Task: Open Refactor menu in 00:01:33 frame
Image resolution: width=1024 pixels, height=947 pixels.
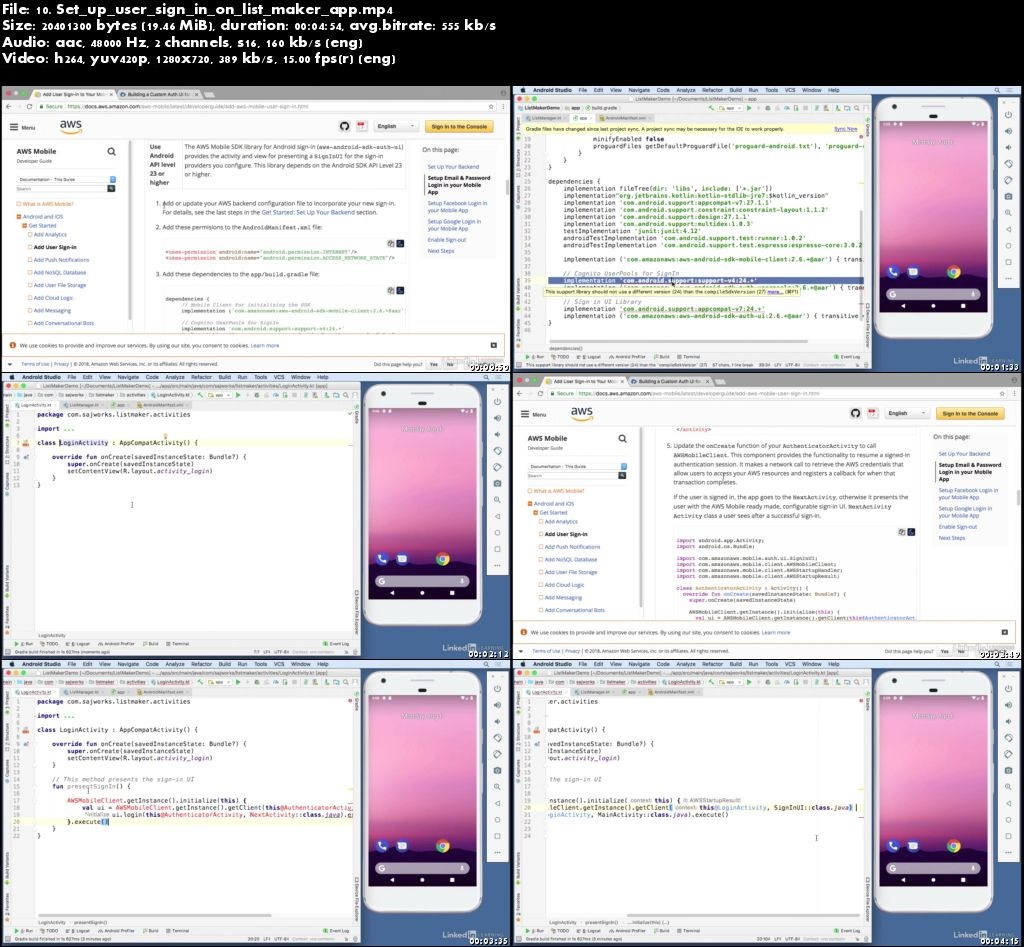Action: (712, 90)
